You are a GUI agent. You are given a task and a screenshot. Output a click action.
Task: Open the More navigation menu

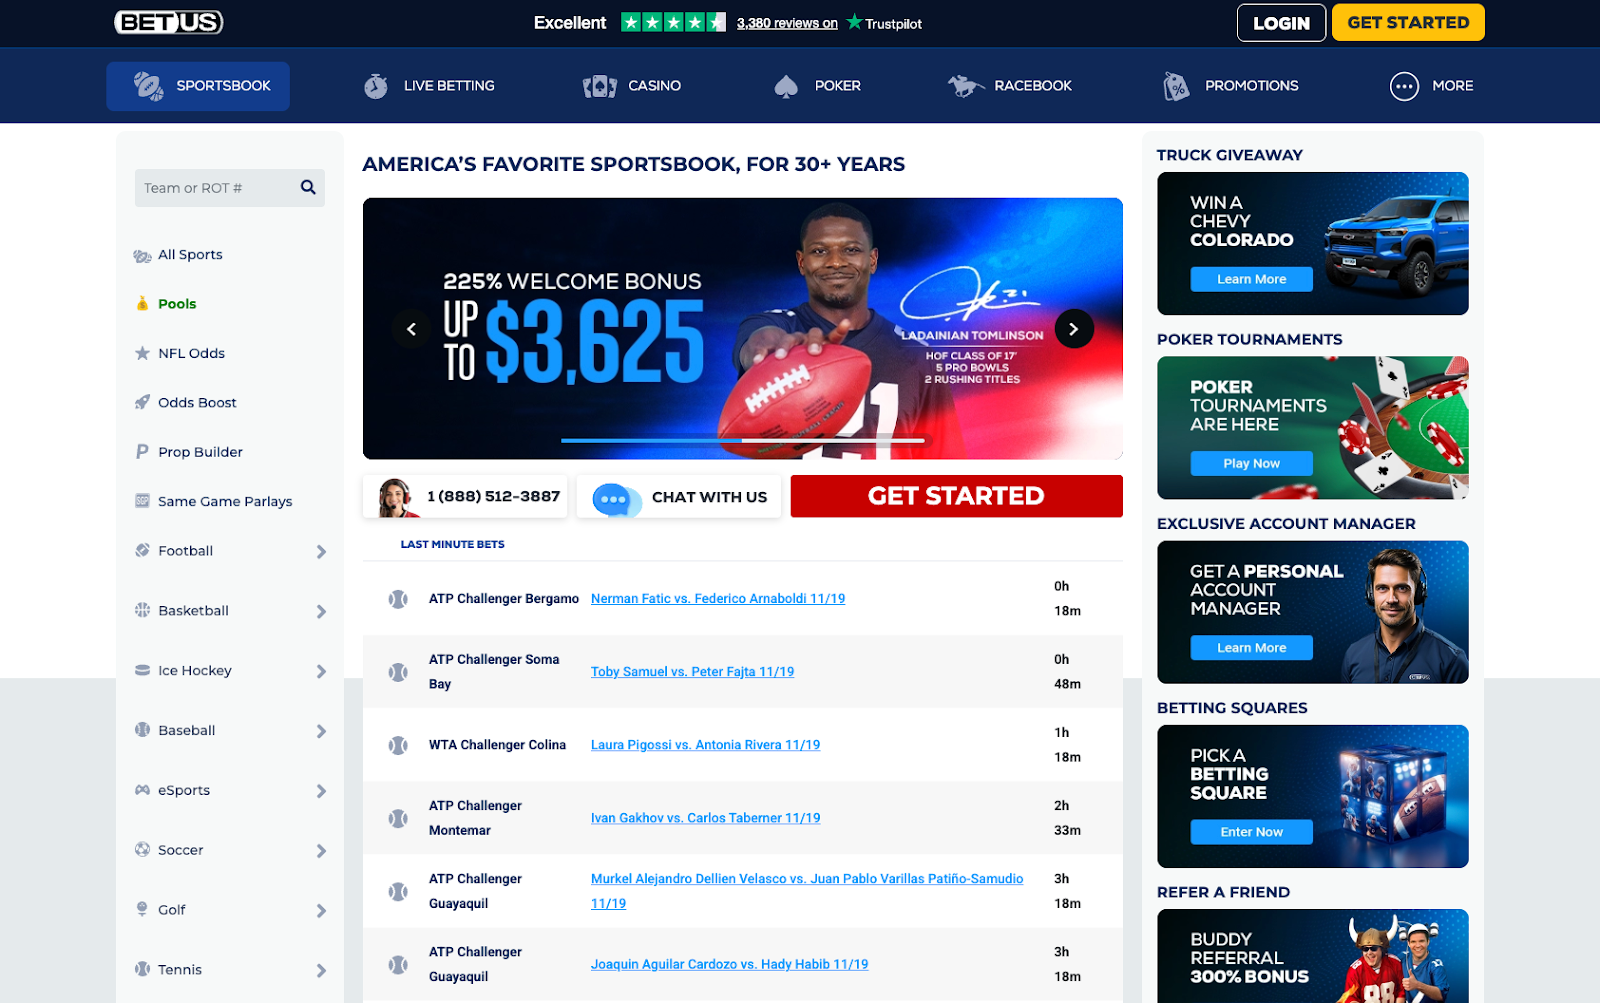coord(1431,86)
